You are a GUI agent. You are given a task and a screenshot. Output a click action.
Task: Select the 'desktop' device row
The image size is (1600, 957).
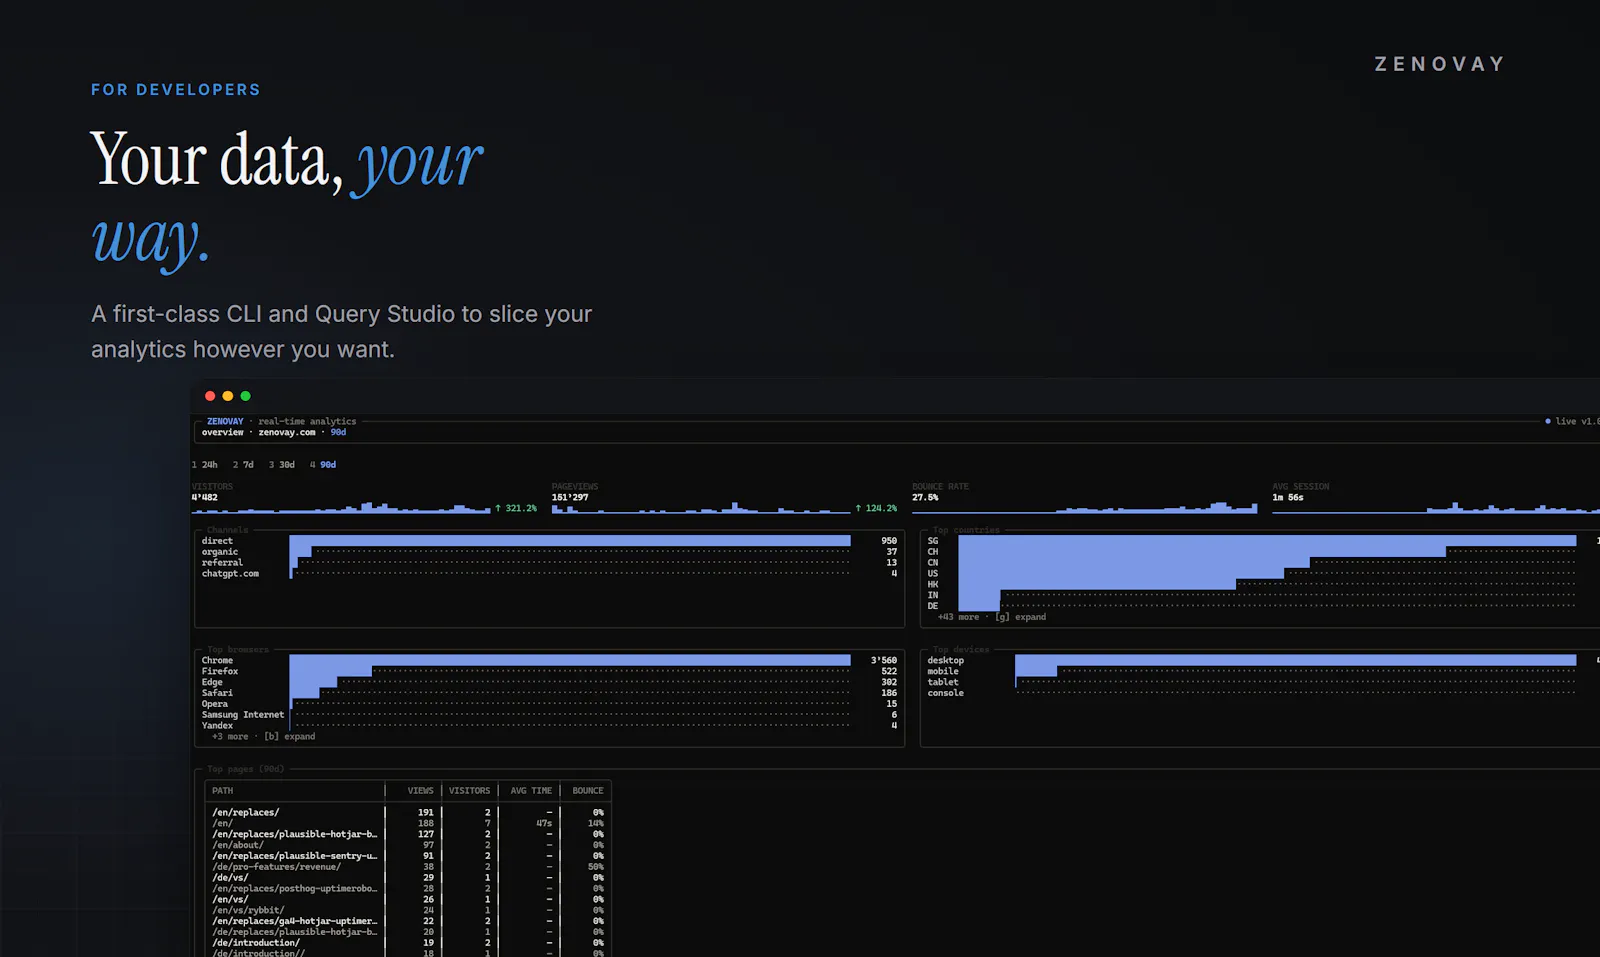pyautogui.click(x=1262, y=661)
